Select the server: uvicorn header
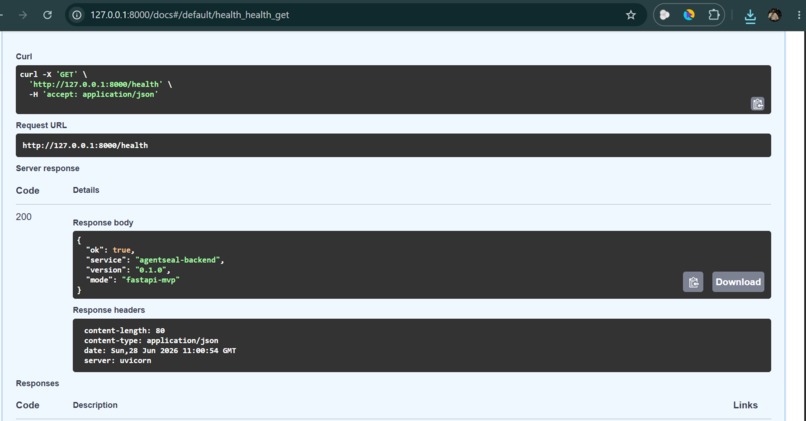The image size is (806, 421). tap(118, 360)
